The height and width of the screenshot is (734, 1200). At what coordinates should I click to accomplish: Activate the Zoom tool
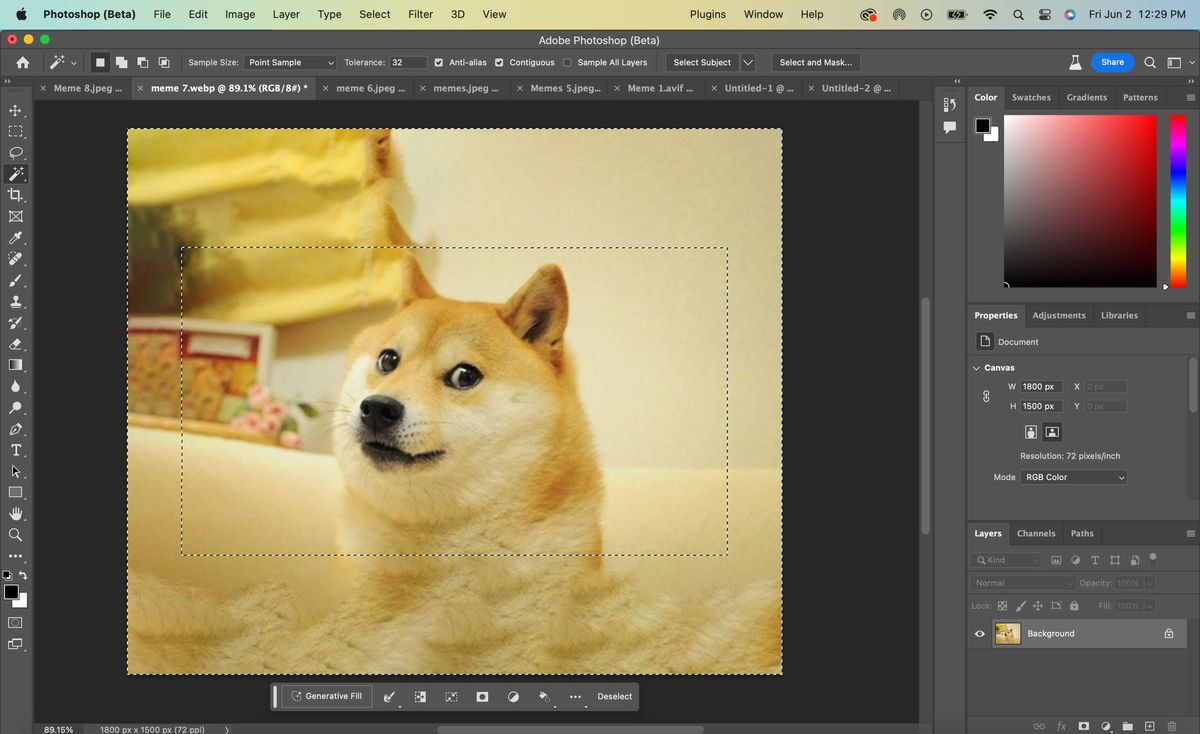tap(16, 535)
